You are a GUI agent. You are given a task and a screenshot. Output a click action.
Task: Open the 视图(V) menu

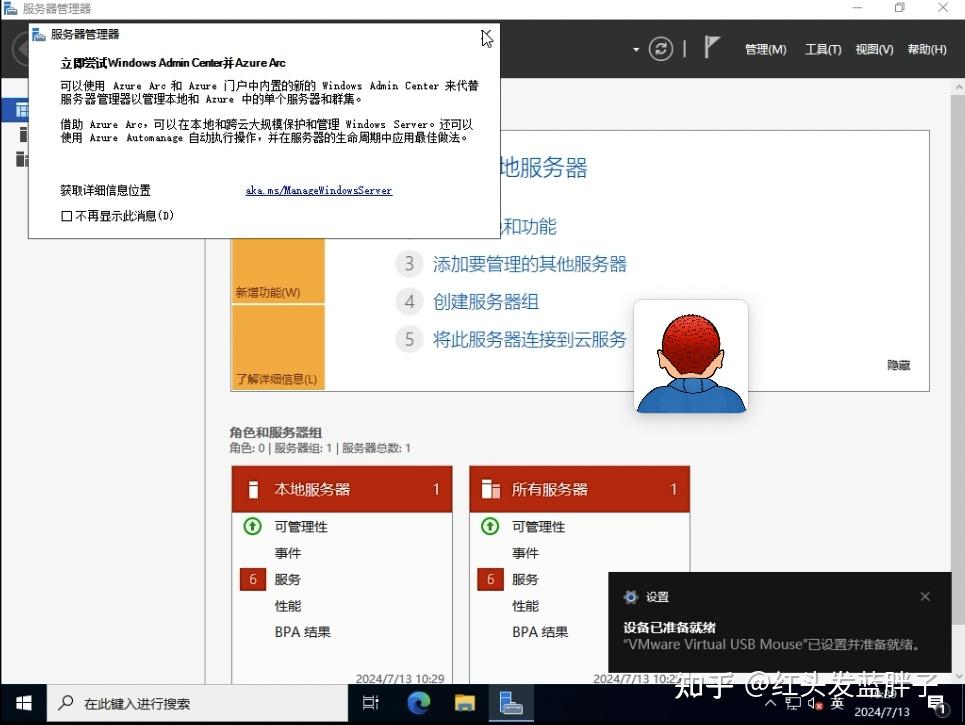874,48
